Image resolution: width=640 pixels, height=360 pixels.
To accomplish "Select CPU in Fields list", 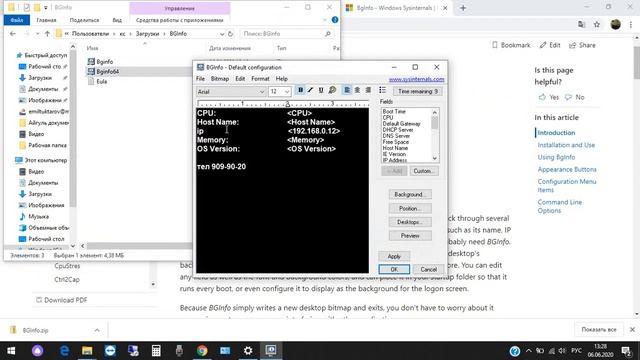I will coord(388,118).
